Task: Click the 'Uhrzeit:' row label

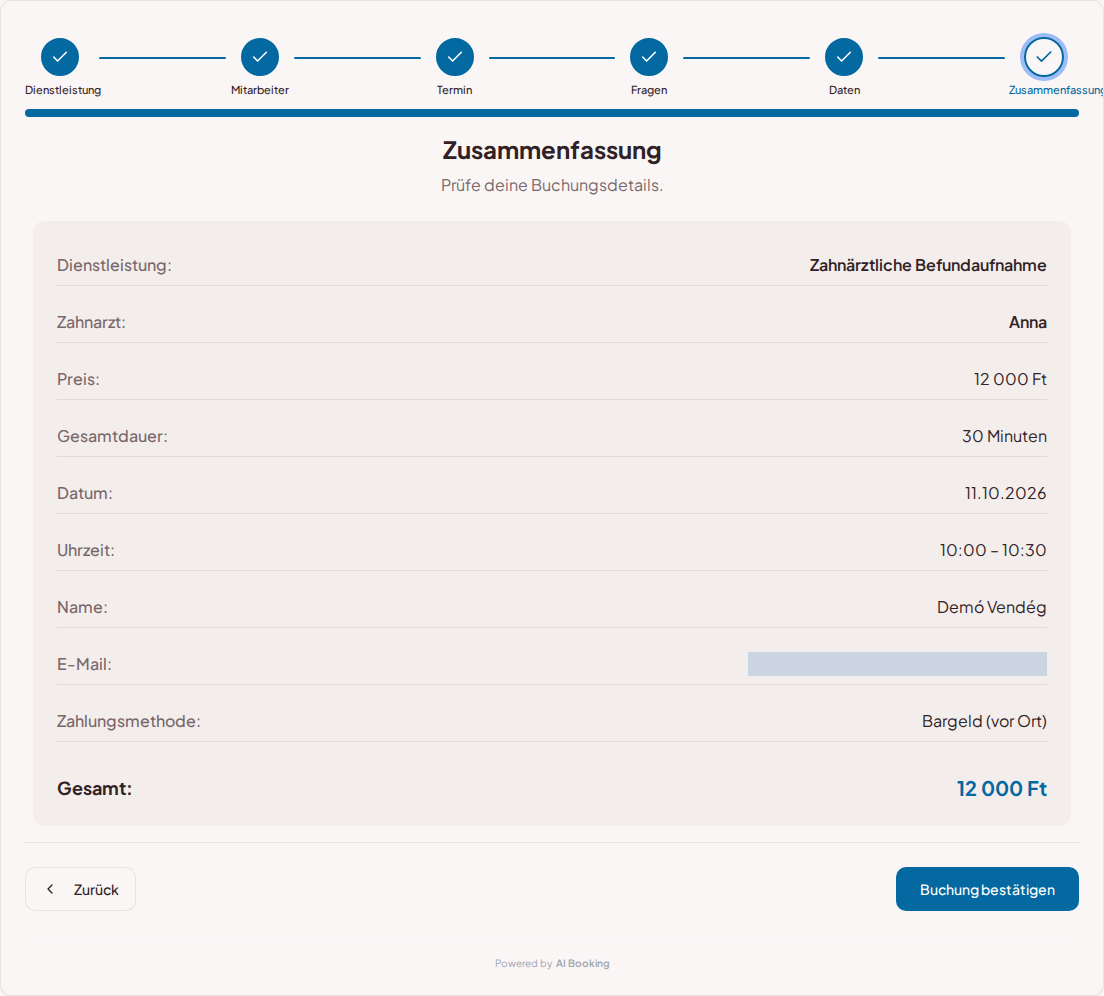Action: [86, 550]
